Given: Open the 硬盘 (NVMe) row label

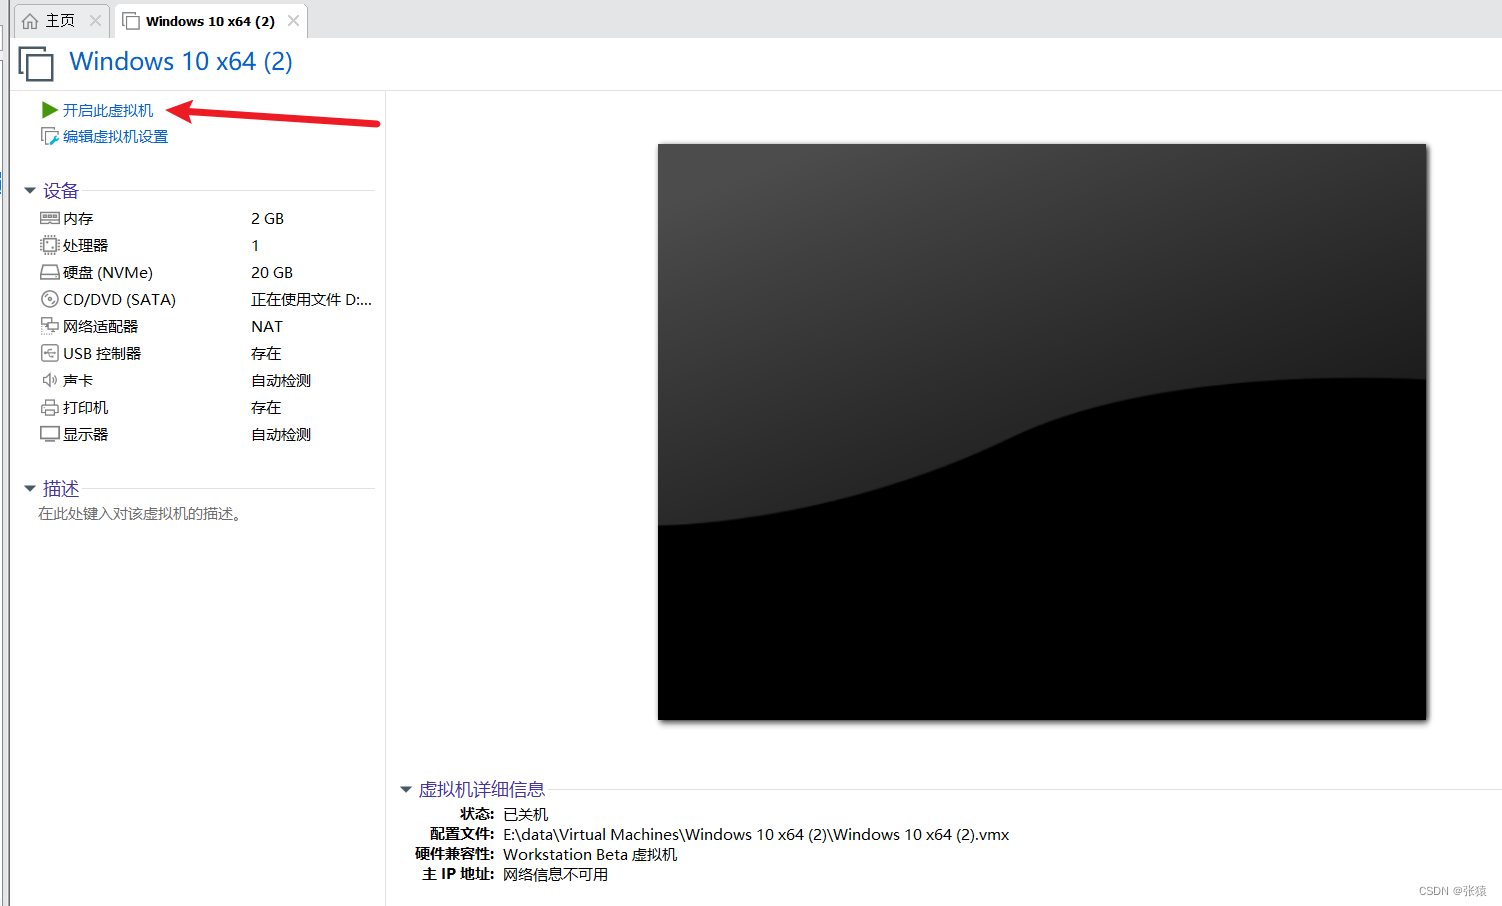Looking at the screenshot, I should (108, 272).
